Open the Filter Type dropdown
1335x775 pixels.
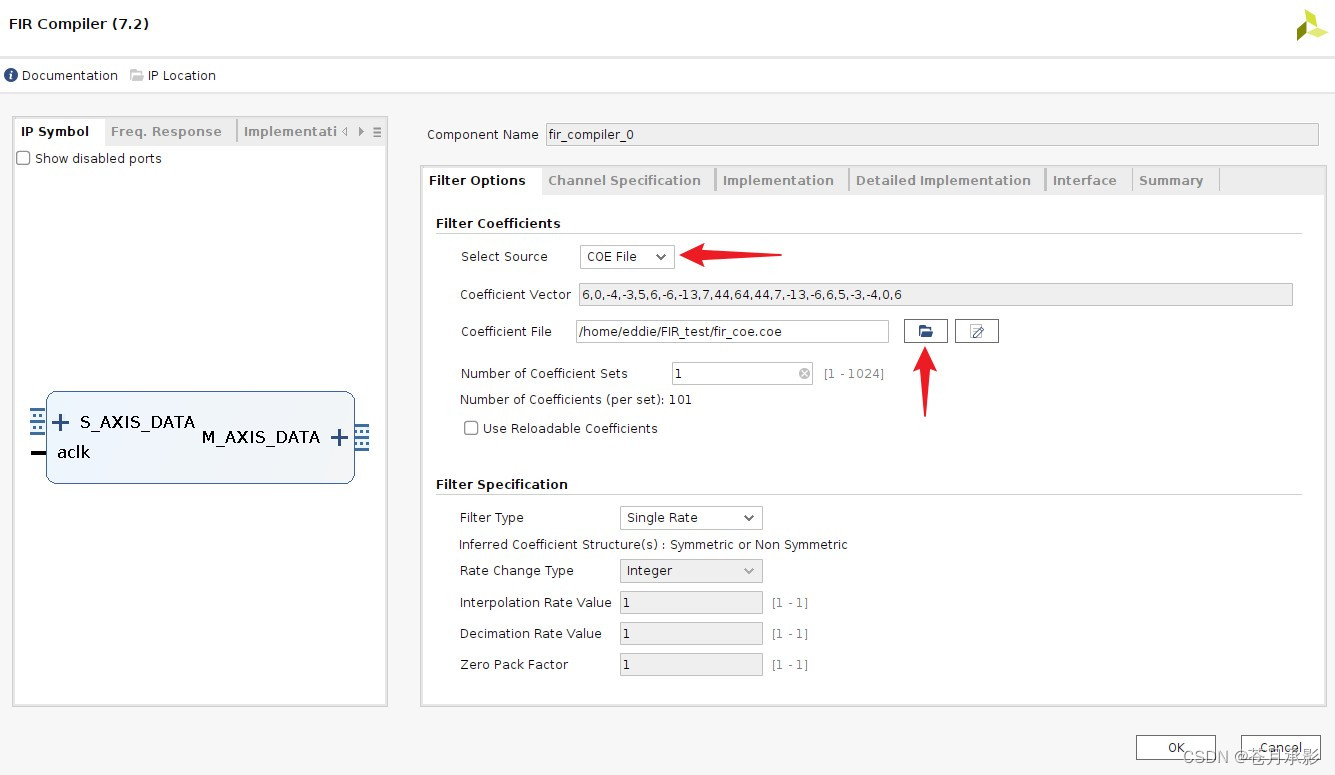point(691,518)
